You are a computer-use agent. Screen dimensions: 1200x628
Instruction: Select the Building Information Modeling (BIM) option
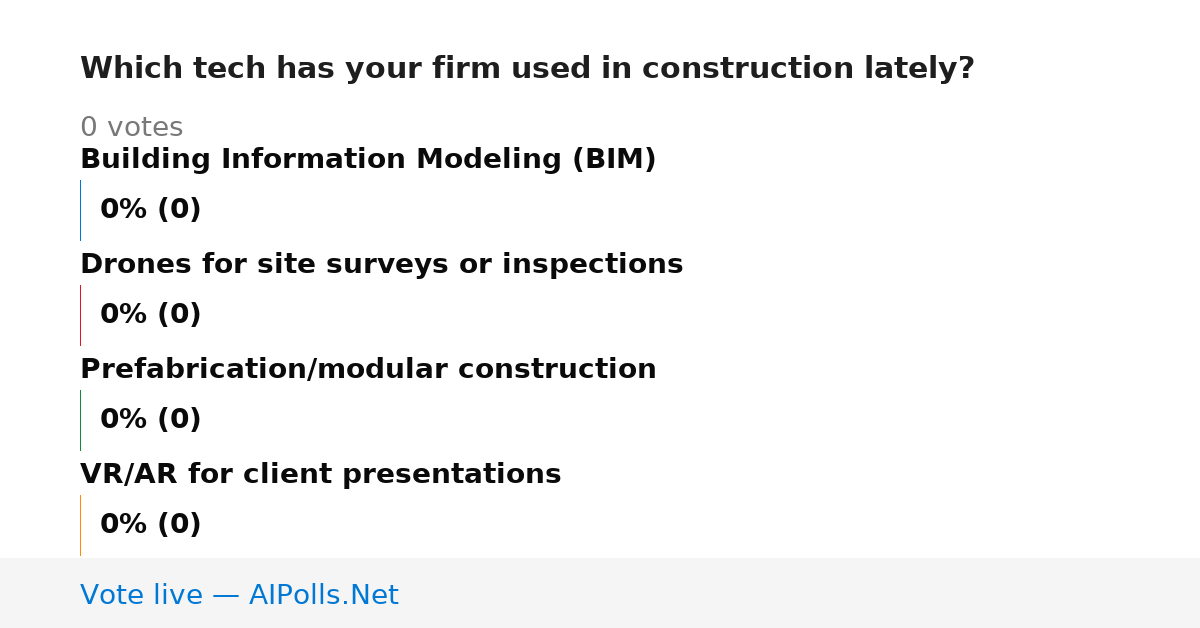368,160
